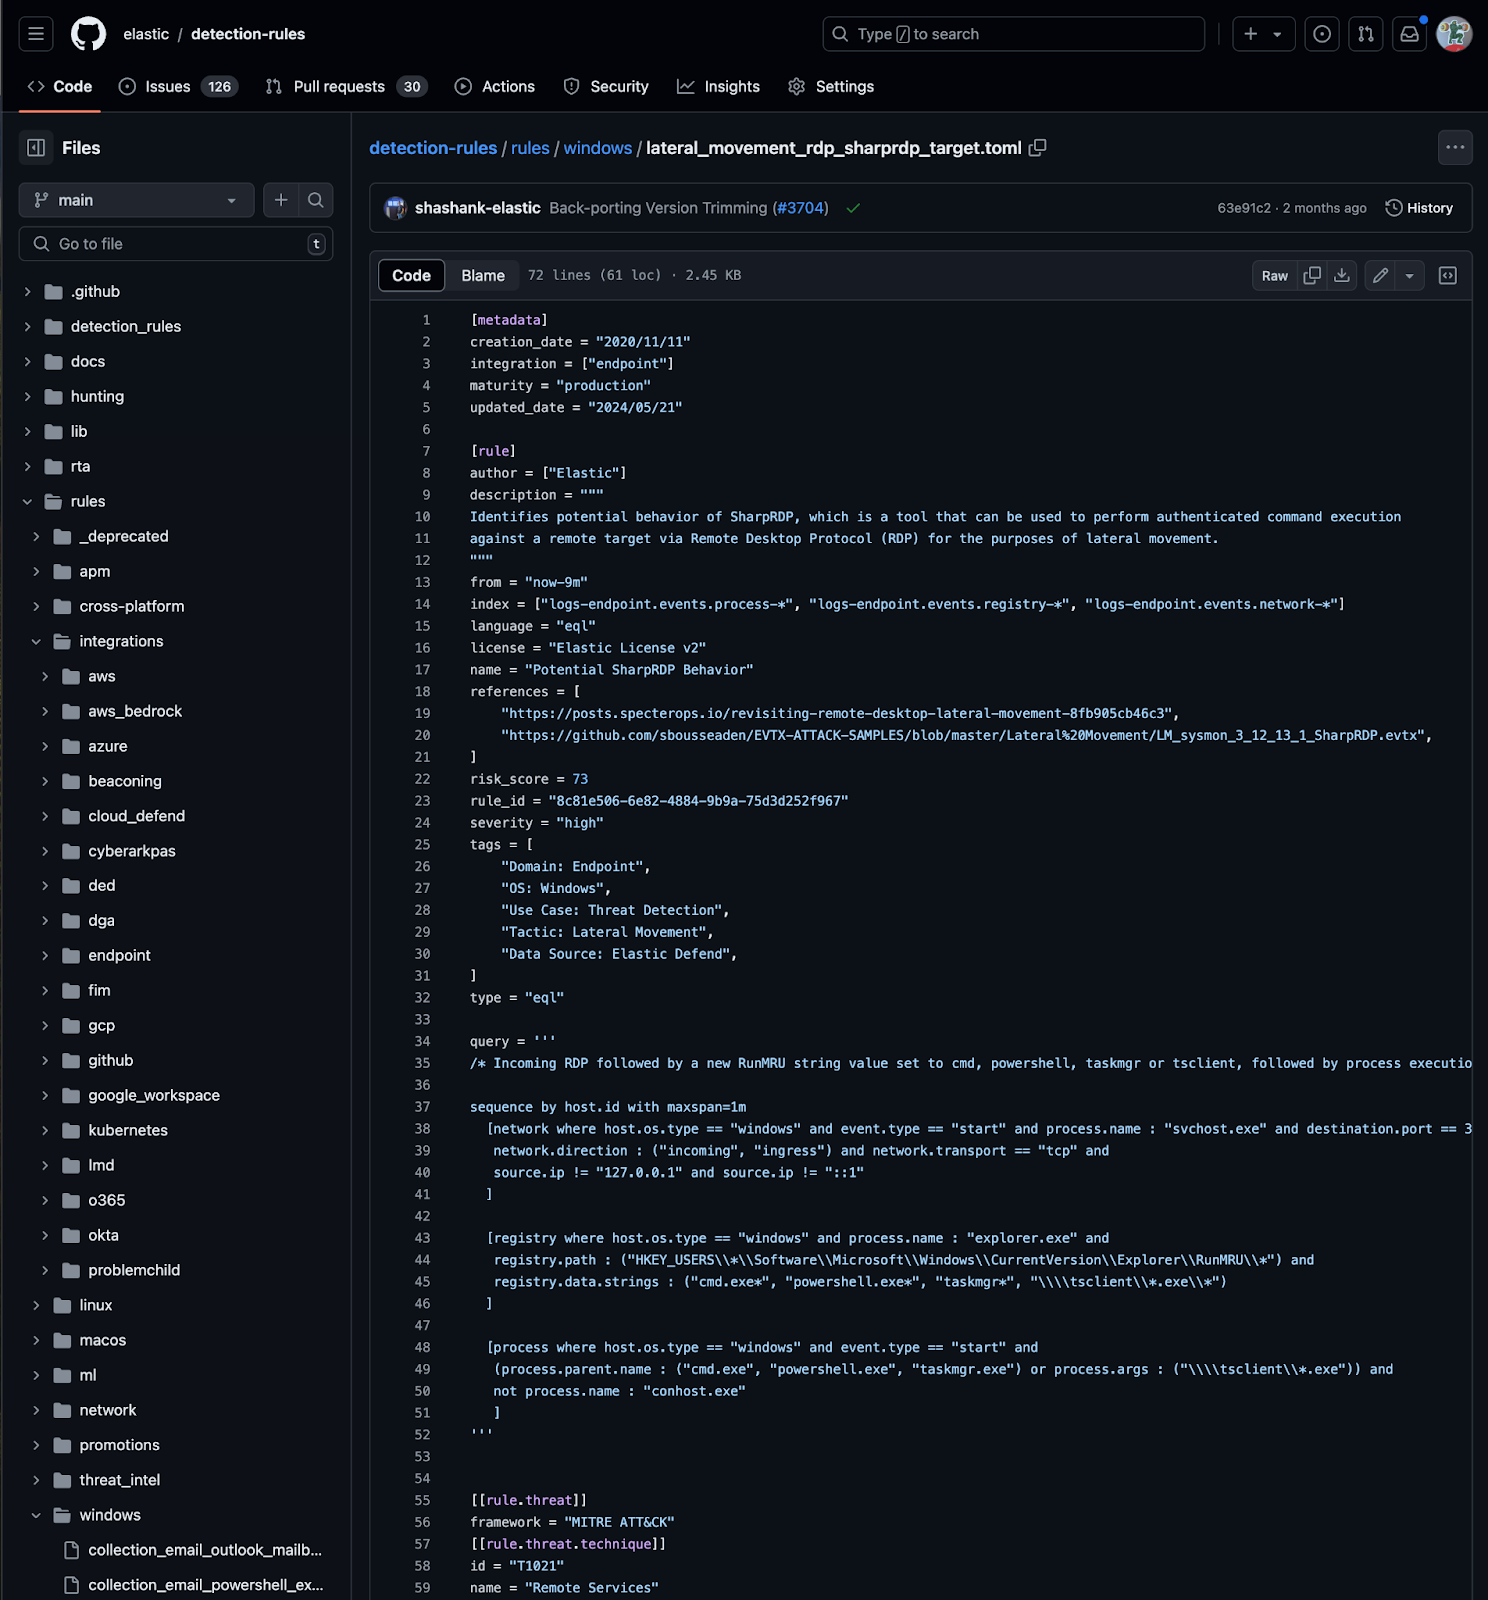Switch to the Blame view
The width and height of the screenshot is (1488, 1600).
click(483, 275)
